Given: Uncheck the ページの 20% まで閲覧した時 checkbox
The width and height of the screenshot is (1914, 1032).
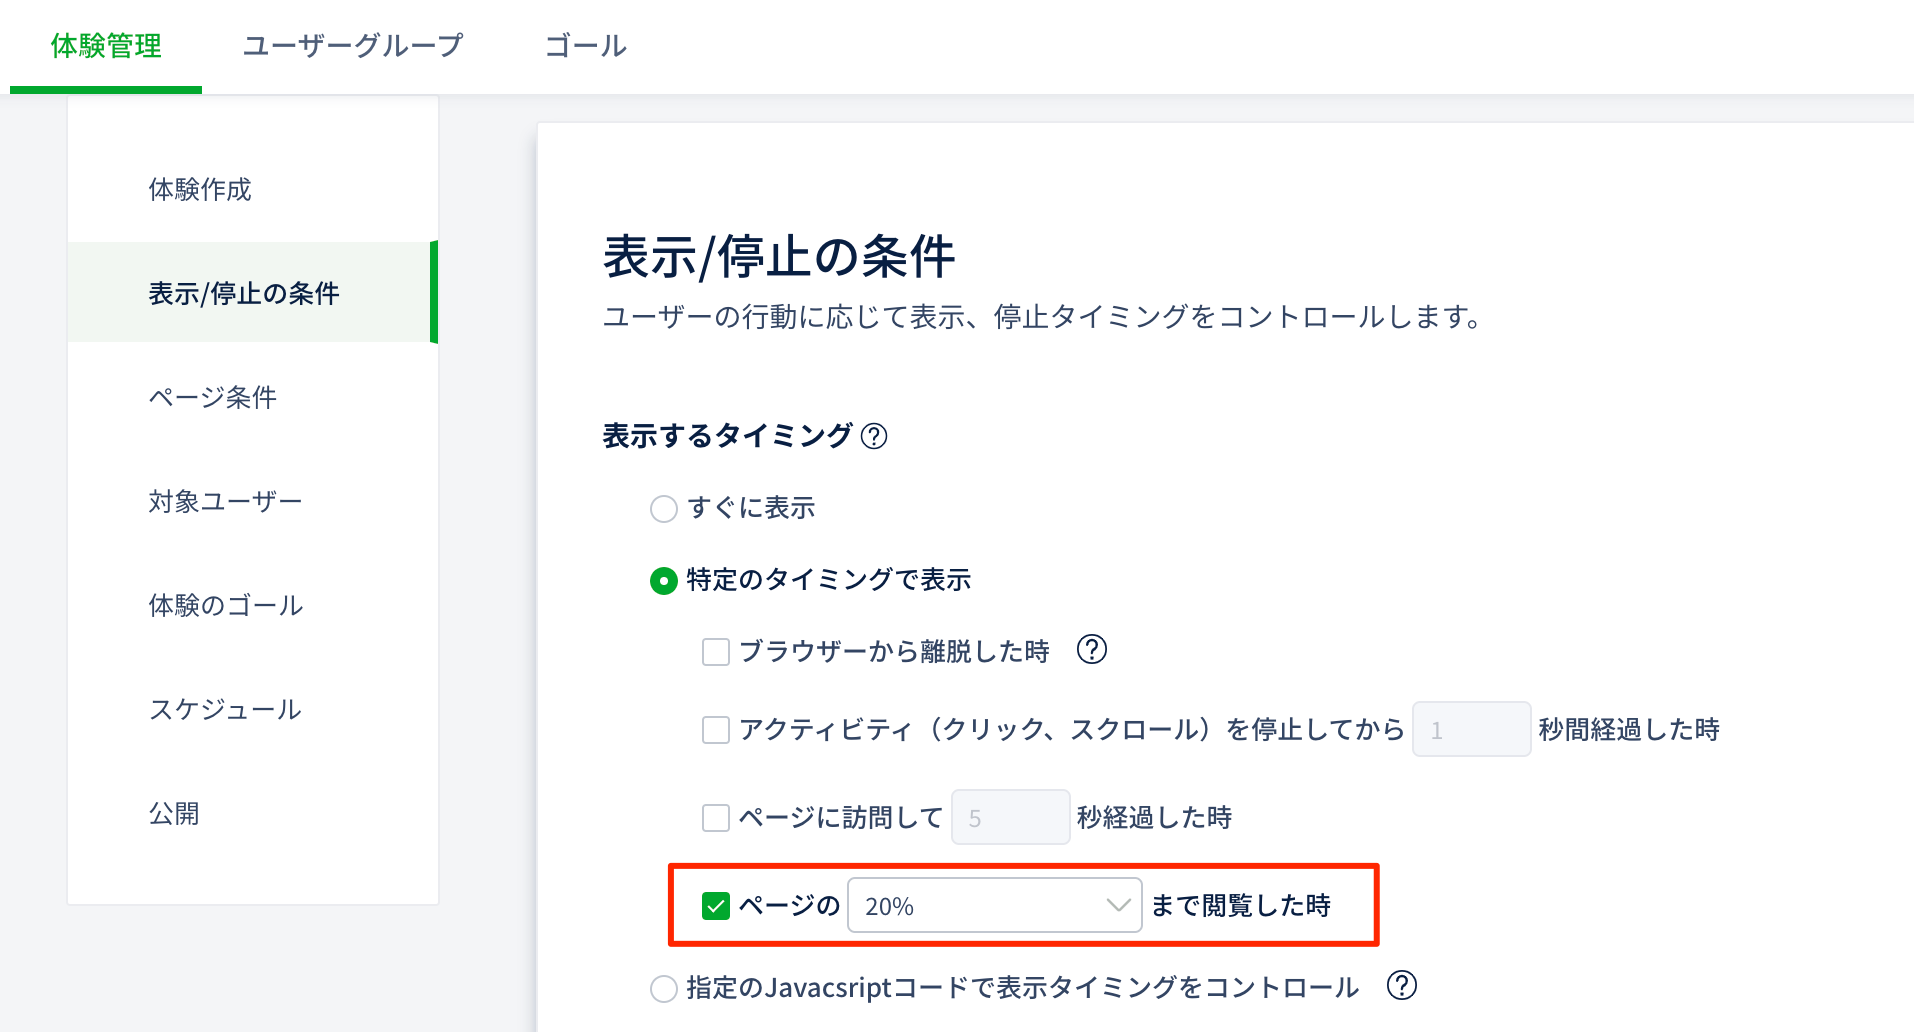Looking at the screenshot, I should pyautogui.click(x=716, y=906).
